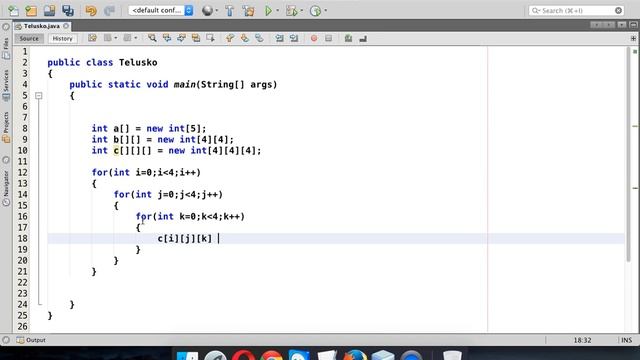This screenshot has height=360, width=640.
Task: Open the Navigator side panel tab
Action: coord(6,188)
